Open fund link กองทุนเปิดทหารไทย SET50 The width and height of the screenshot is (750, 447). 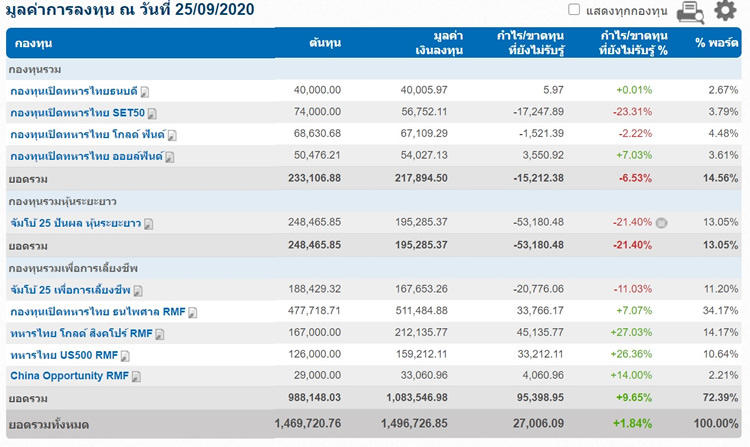77,113
